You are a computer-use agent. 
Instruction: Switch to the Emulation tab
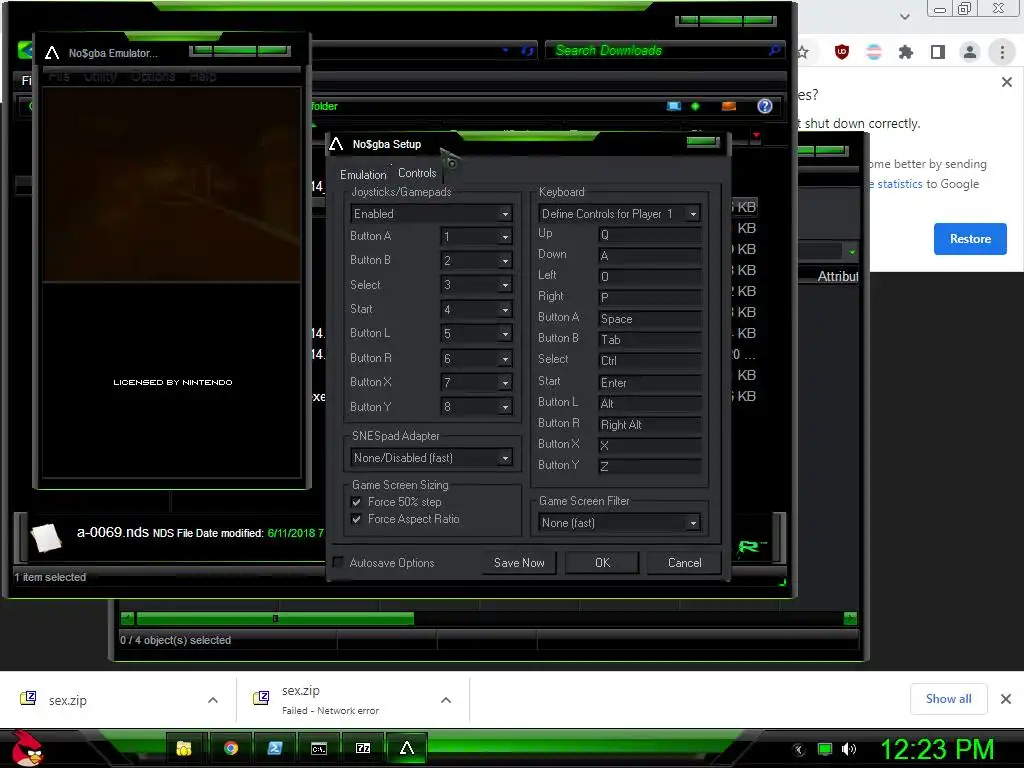(x=363, y=174)
